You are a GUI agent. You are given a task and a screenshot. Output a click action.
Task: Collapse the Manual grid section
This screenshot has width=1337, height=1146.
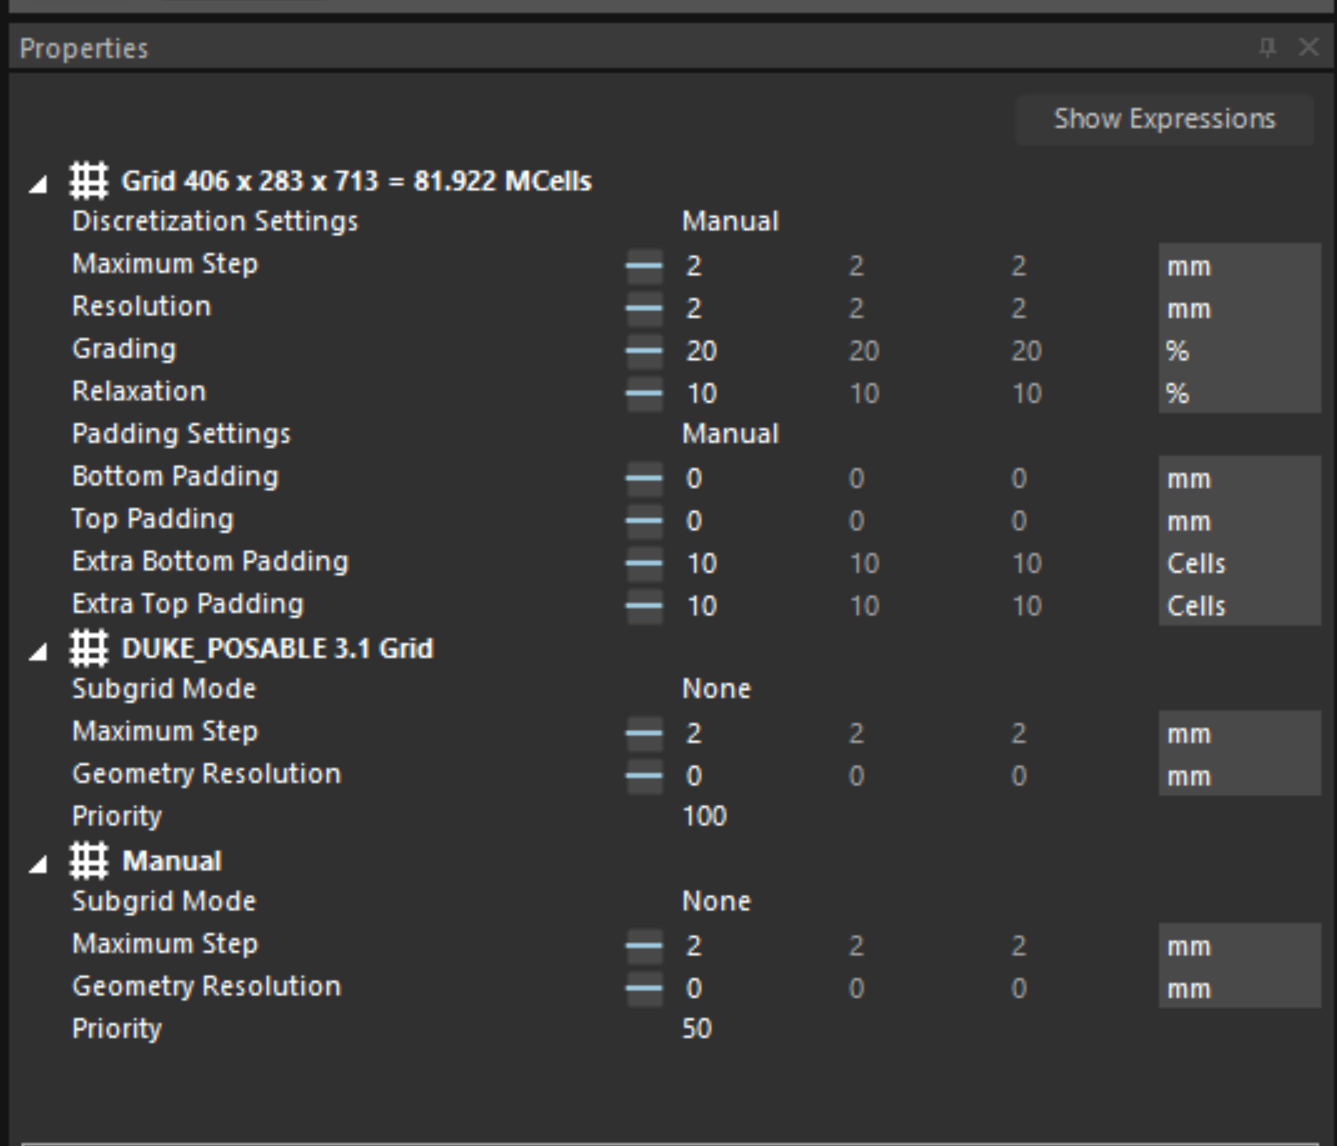pos(38,864)
